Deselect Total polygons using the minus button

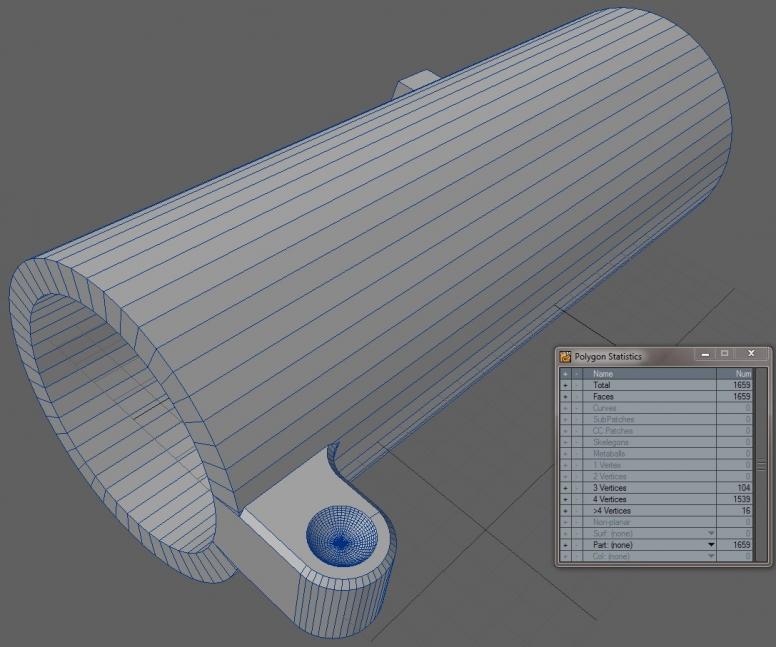click(576, 385)
